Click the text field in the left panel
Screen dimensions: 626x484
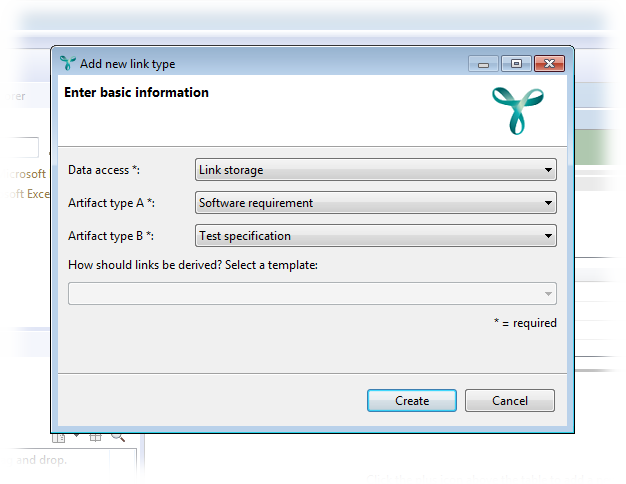pyautogui.click(x=19, y=147)
